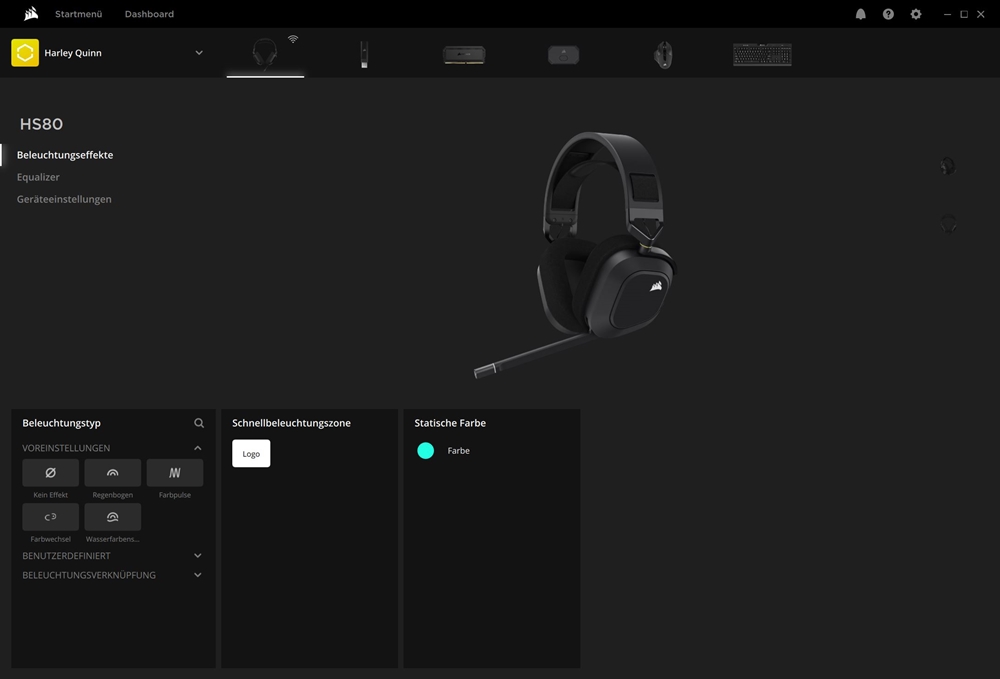
Task: Maximize the iCUE window
Action: coord(964,14)
